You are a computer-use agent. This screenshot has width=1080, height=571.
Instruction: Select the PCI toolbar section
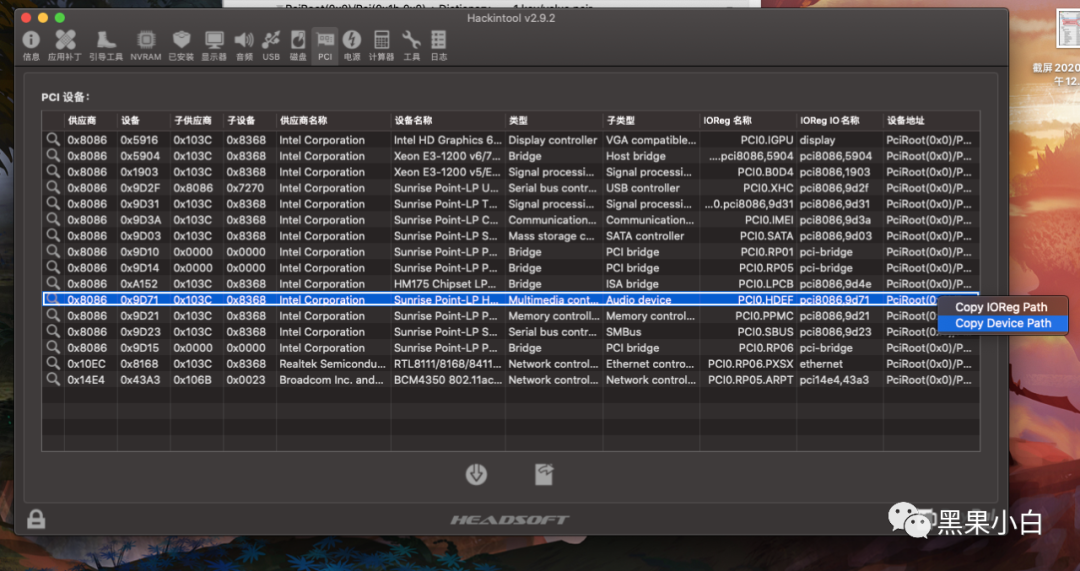tap(324, 46)
